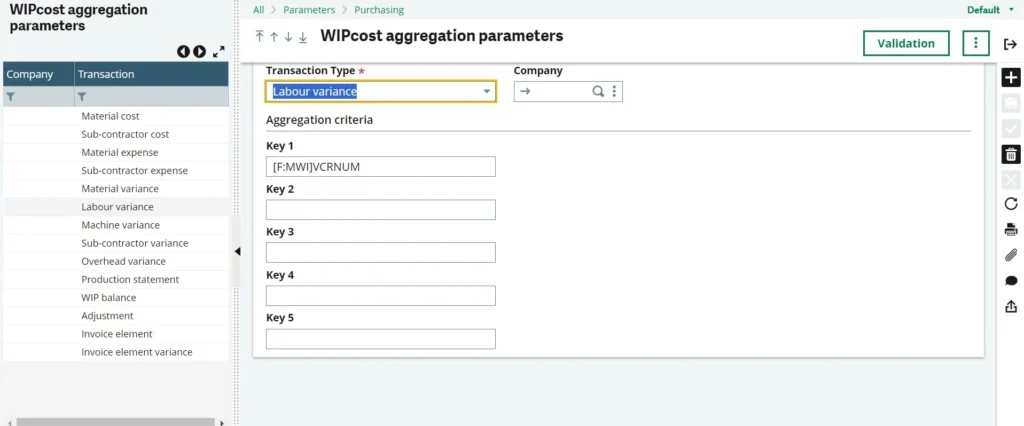Click the Delete trash can icon

1011,154
